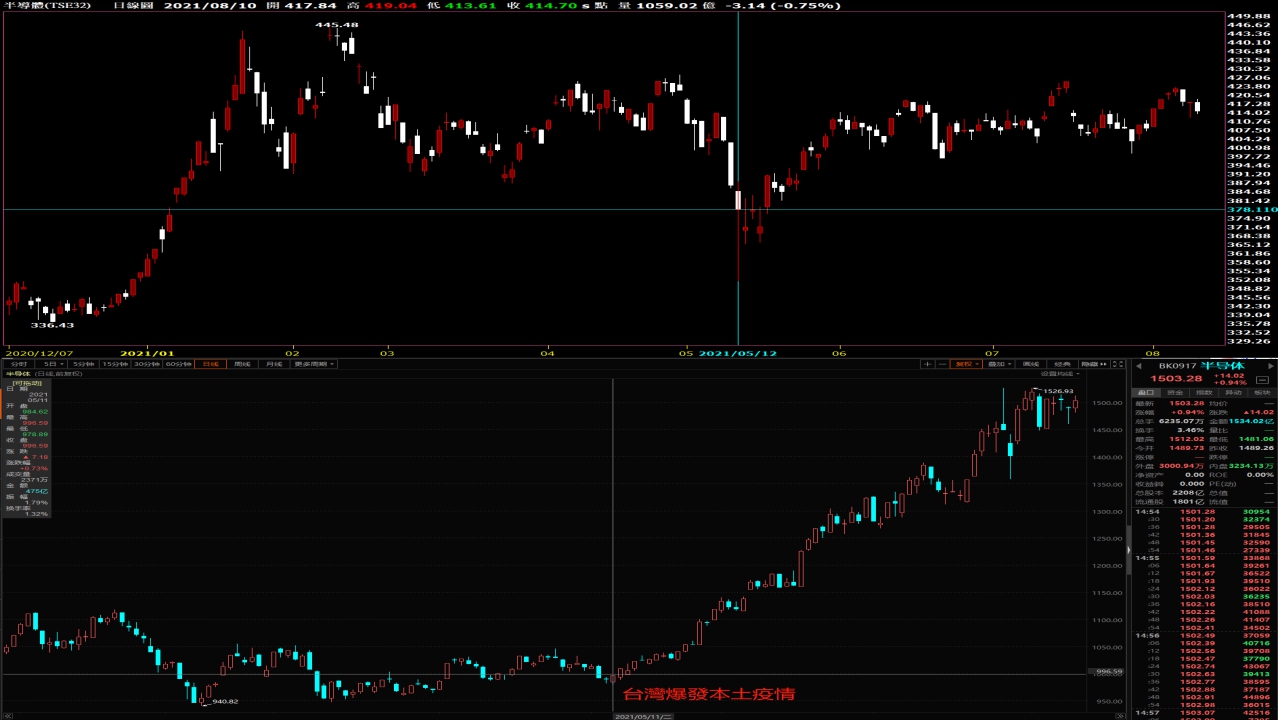Click the fullscreen expand chart icon
1279x720 pixels.
click(1118, 364)
